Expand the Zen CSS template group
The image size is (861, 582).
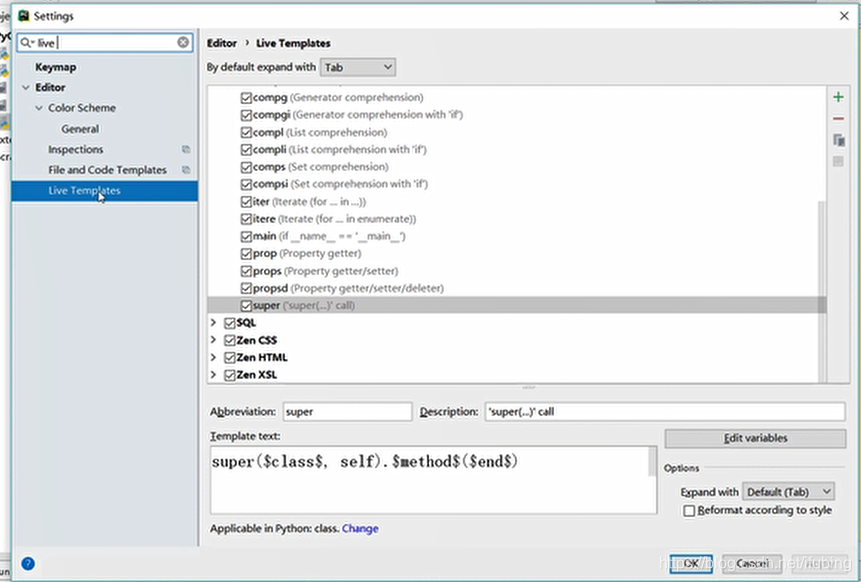214,340
